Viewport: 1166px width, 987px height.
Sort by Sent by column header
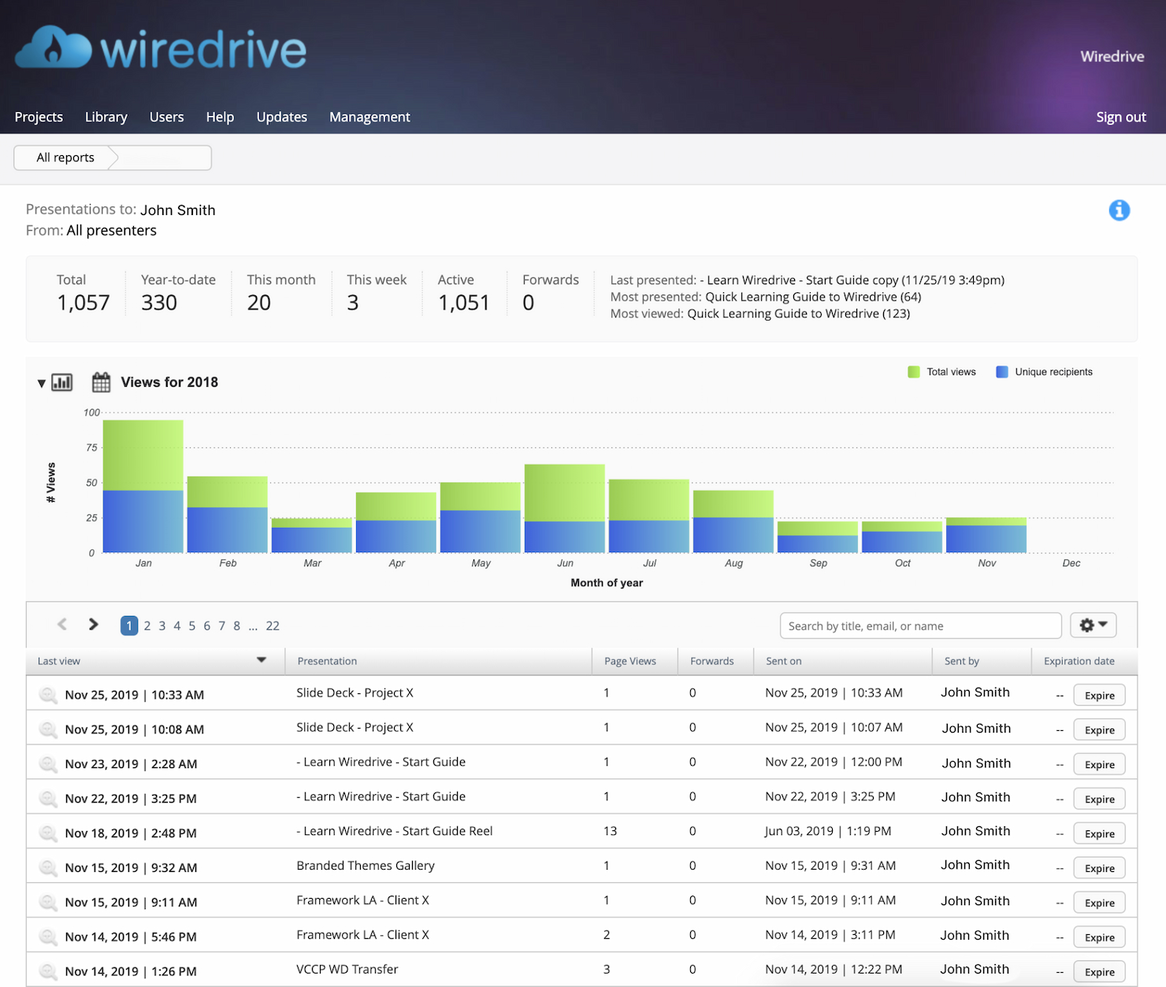pyautogui.click(x=962, y=660)
